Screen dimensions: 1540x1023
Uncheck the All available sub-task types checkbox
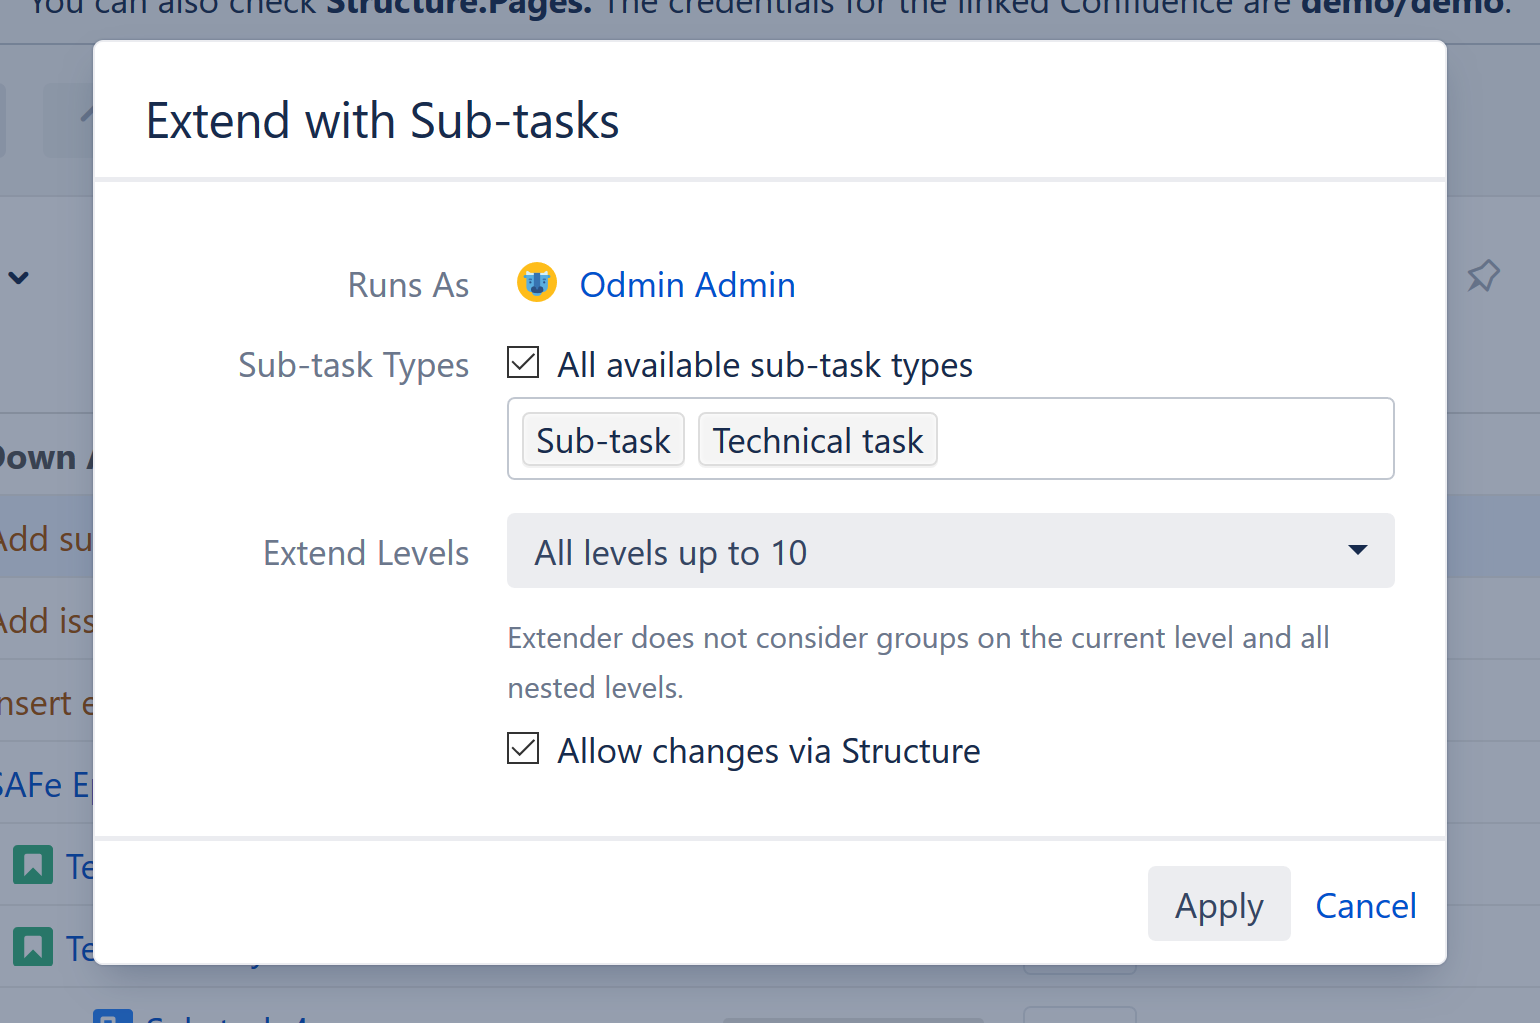[522, 362]
